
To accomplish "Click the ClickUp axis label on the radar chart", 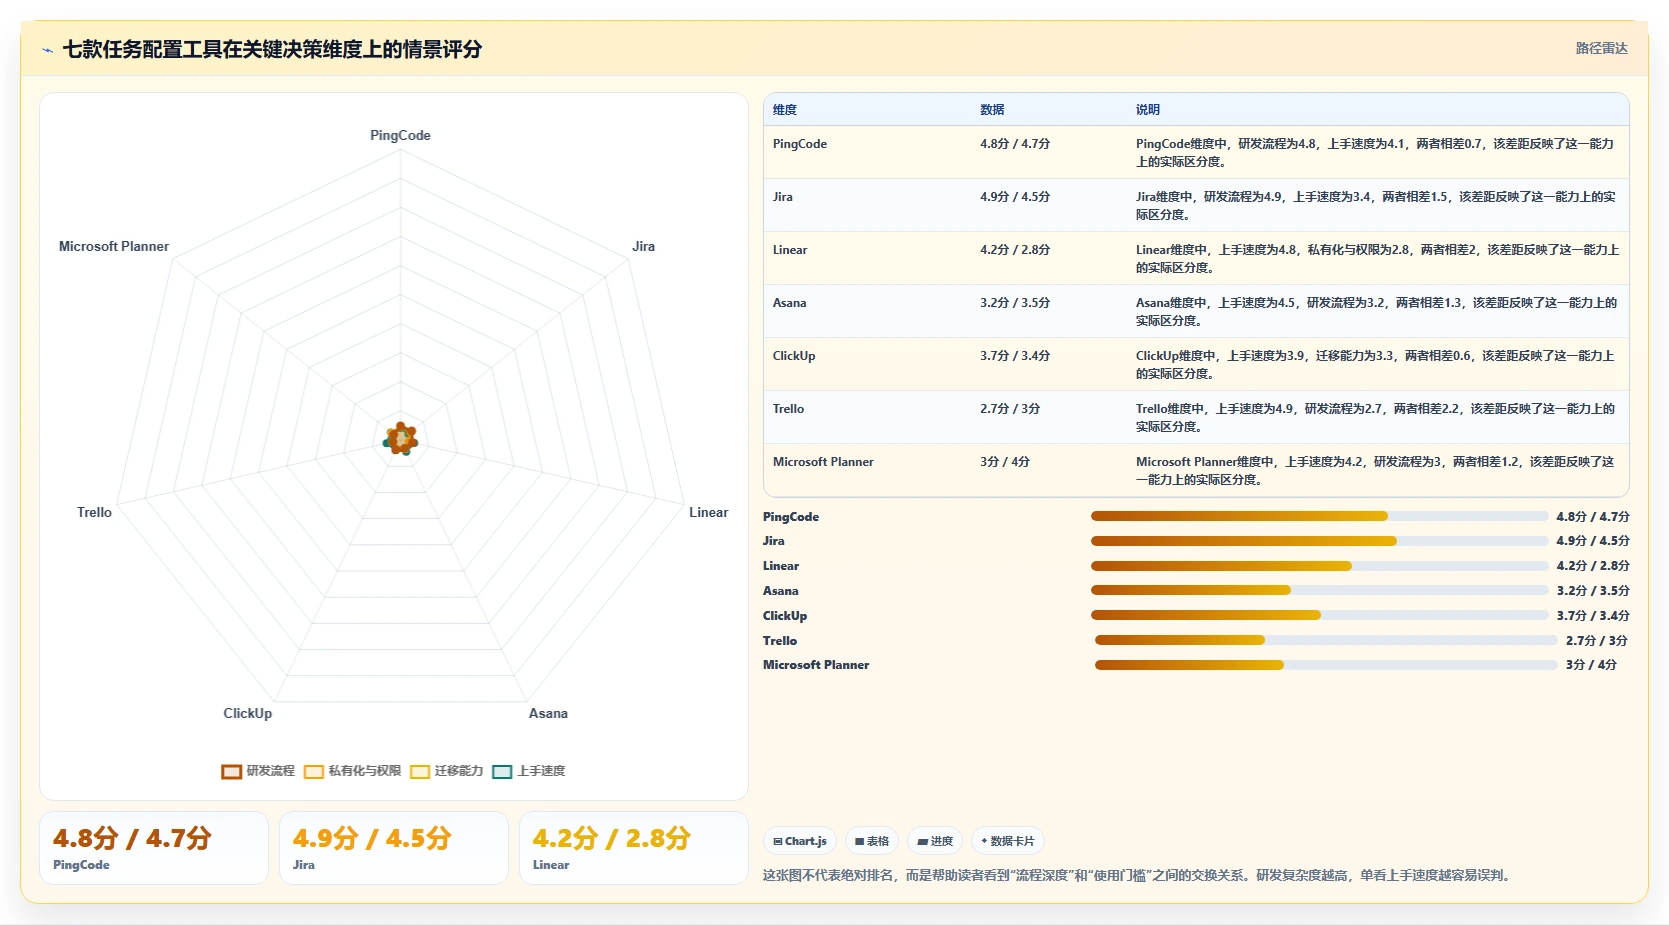I will [247, 713].
